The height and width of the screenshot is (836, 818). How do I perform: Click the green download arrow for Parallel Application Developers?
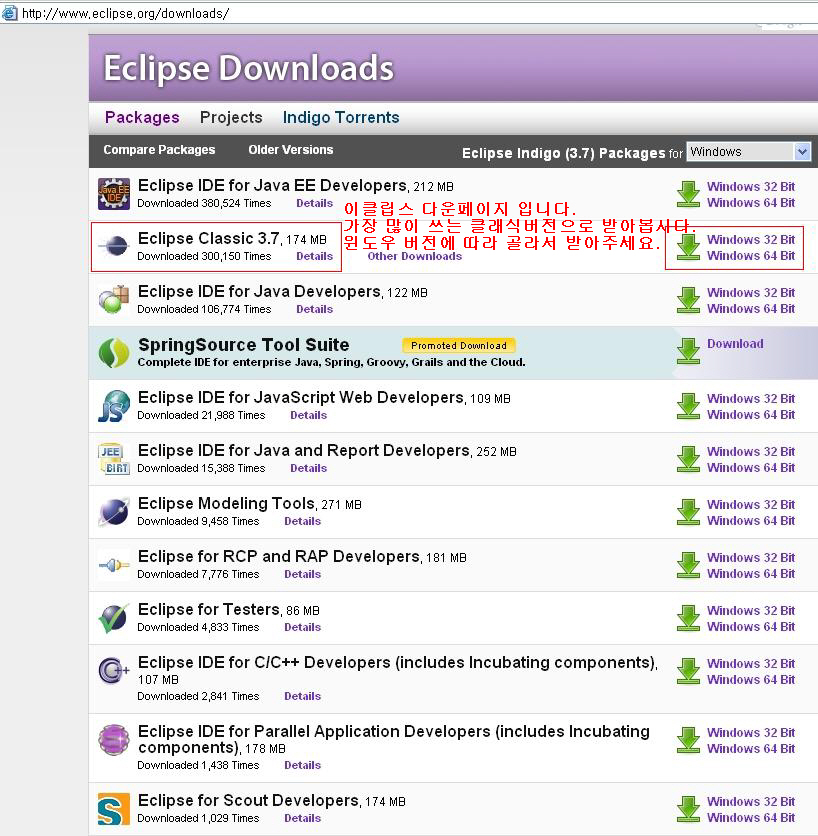[688, 739]
